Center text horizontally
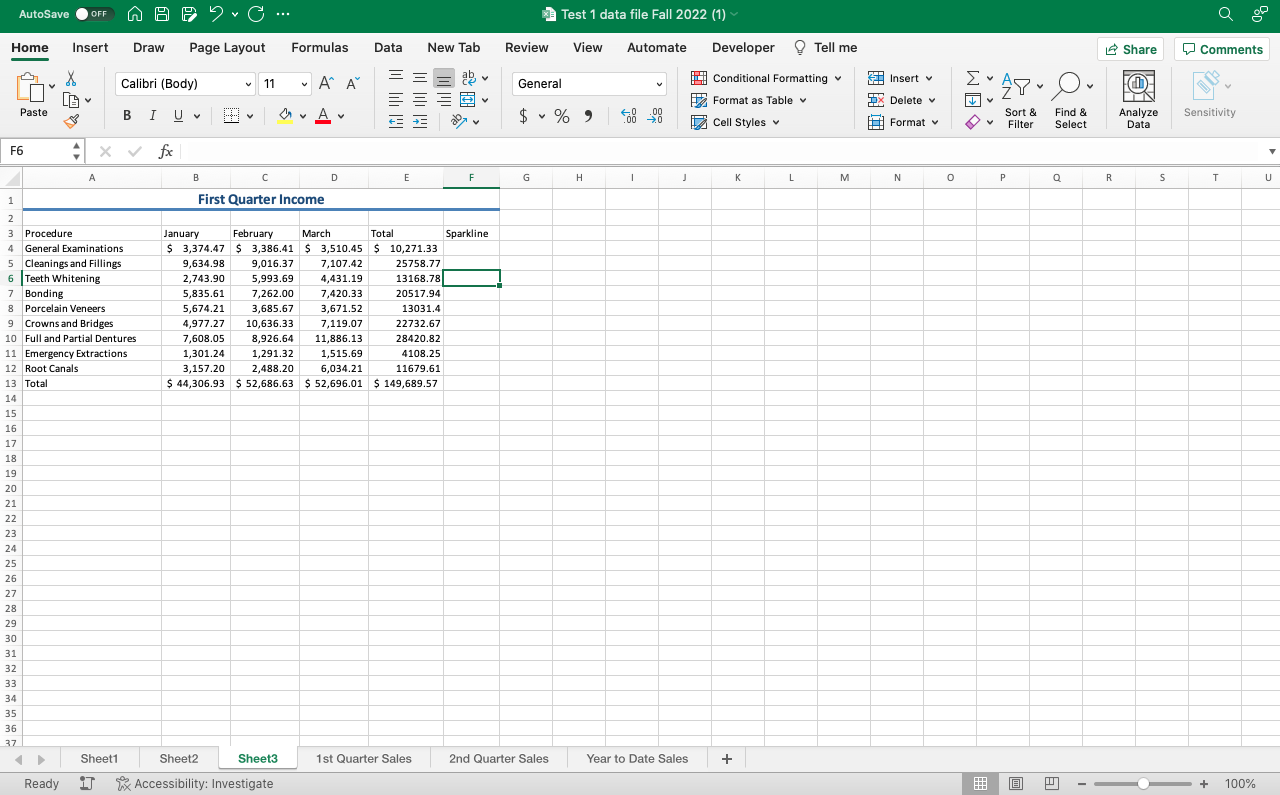Viewport: 1280px width, 795px height. point(420,100)
